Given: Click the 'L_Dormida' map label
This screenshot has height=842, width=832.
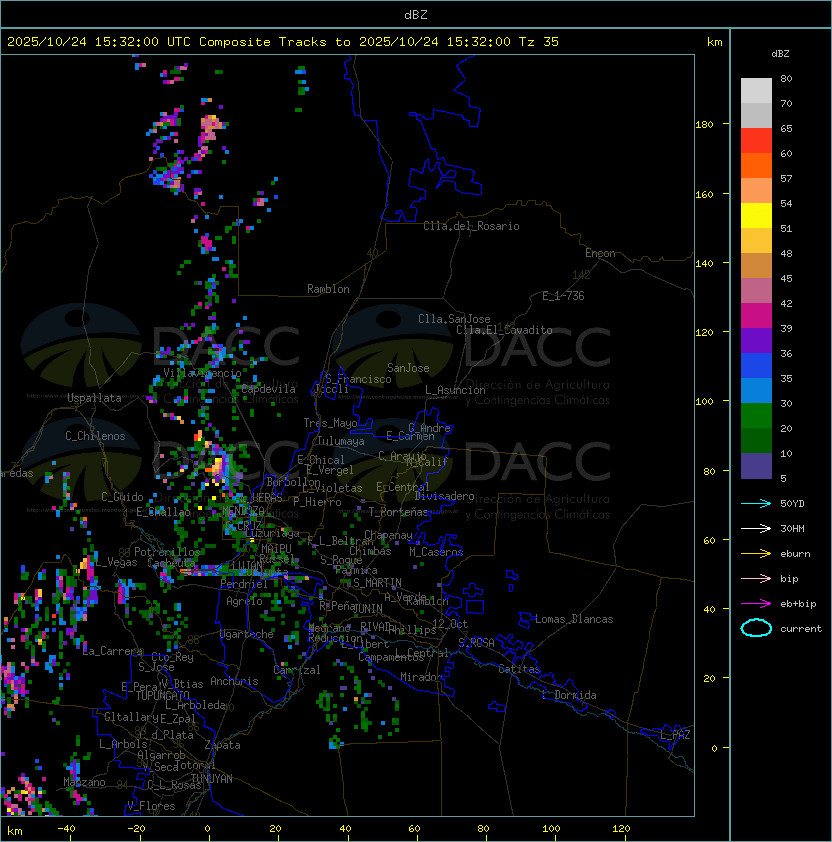Looking at the screenshot, I should [569, 695].
